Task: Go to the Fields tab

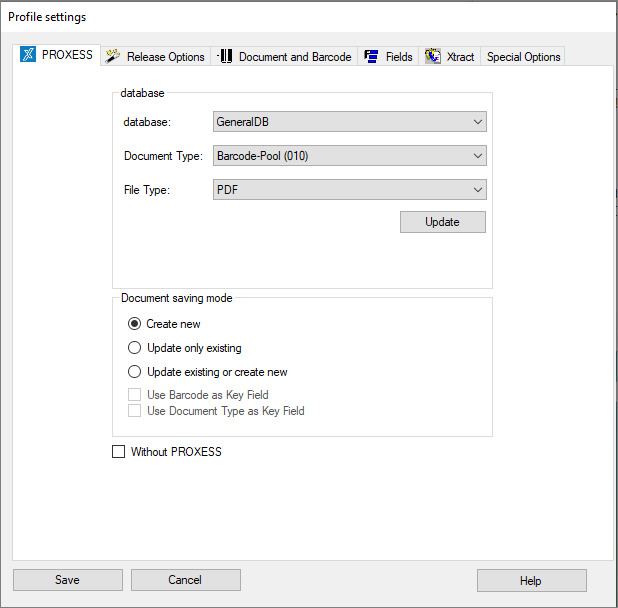Action: (388, 57)
